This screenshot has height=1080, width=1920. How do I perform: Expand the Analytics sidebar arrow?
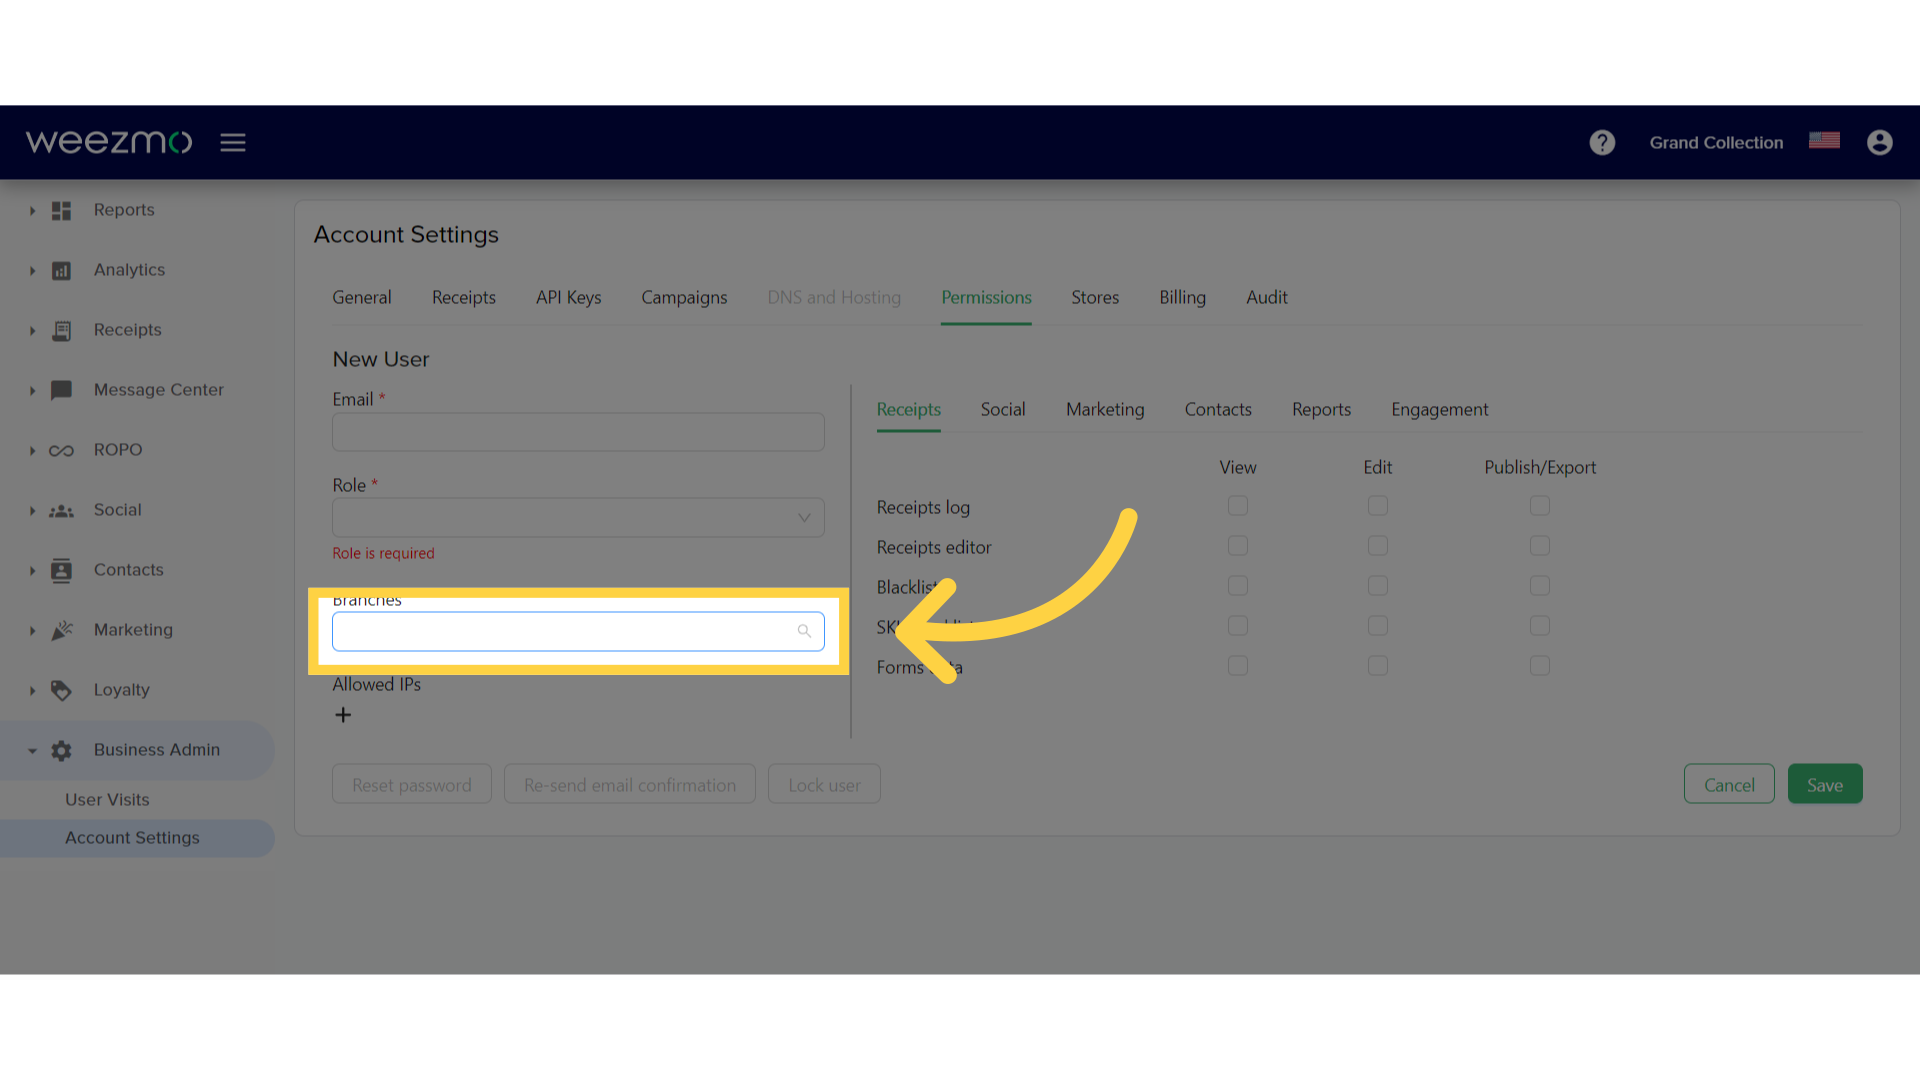pos(32,271)
